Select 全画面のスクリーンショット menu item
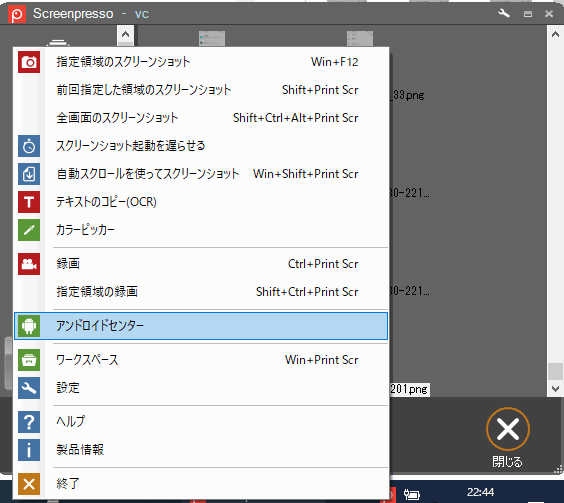Viewport: 564px width, 503px height. tap(201, 118)
